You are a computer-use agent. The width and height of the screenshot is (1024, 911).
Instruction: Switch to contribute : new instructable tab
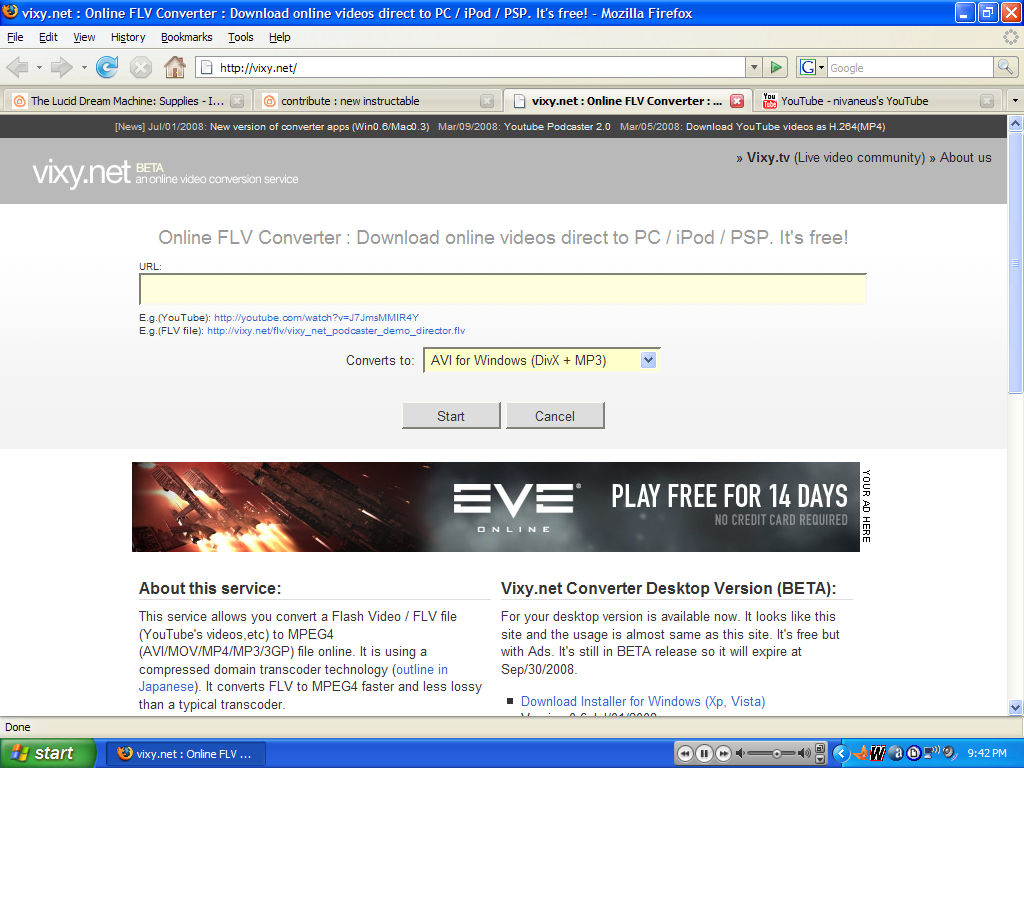pos(377,101)
